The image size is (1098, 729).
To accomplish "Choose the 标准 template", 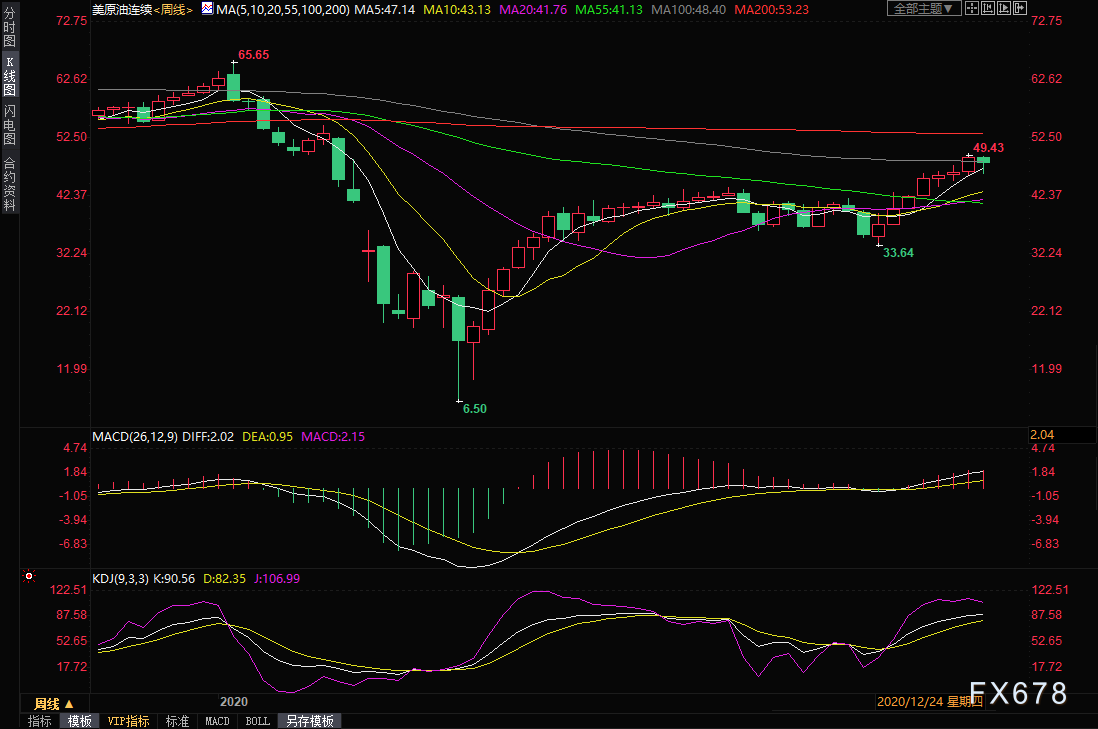I will tap(176, 721).
